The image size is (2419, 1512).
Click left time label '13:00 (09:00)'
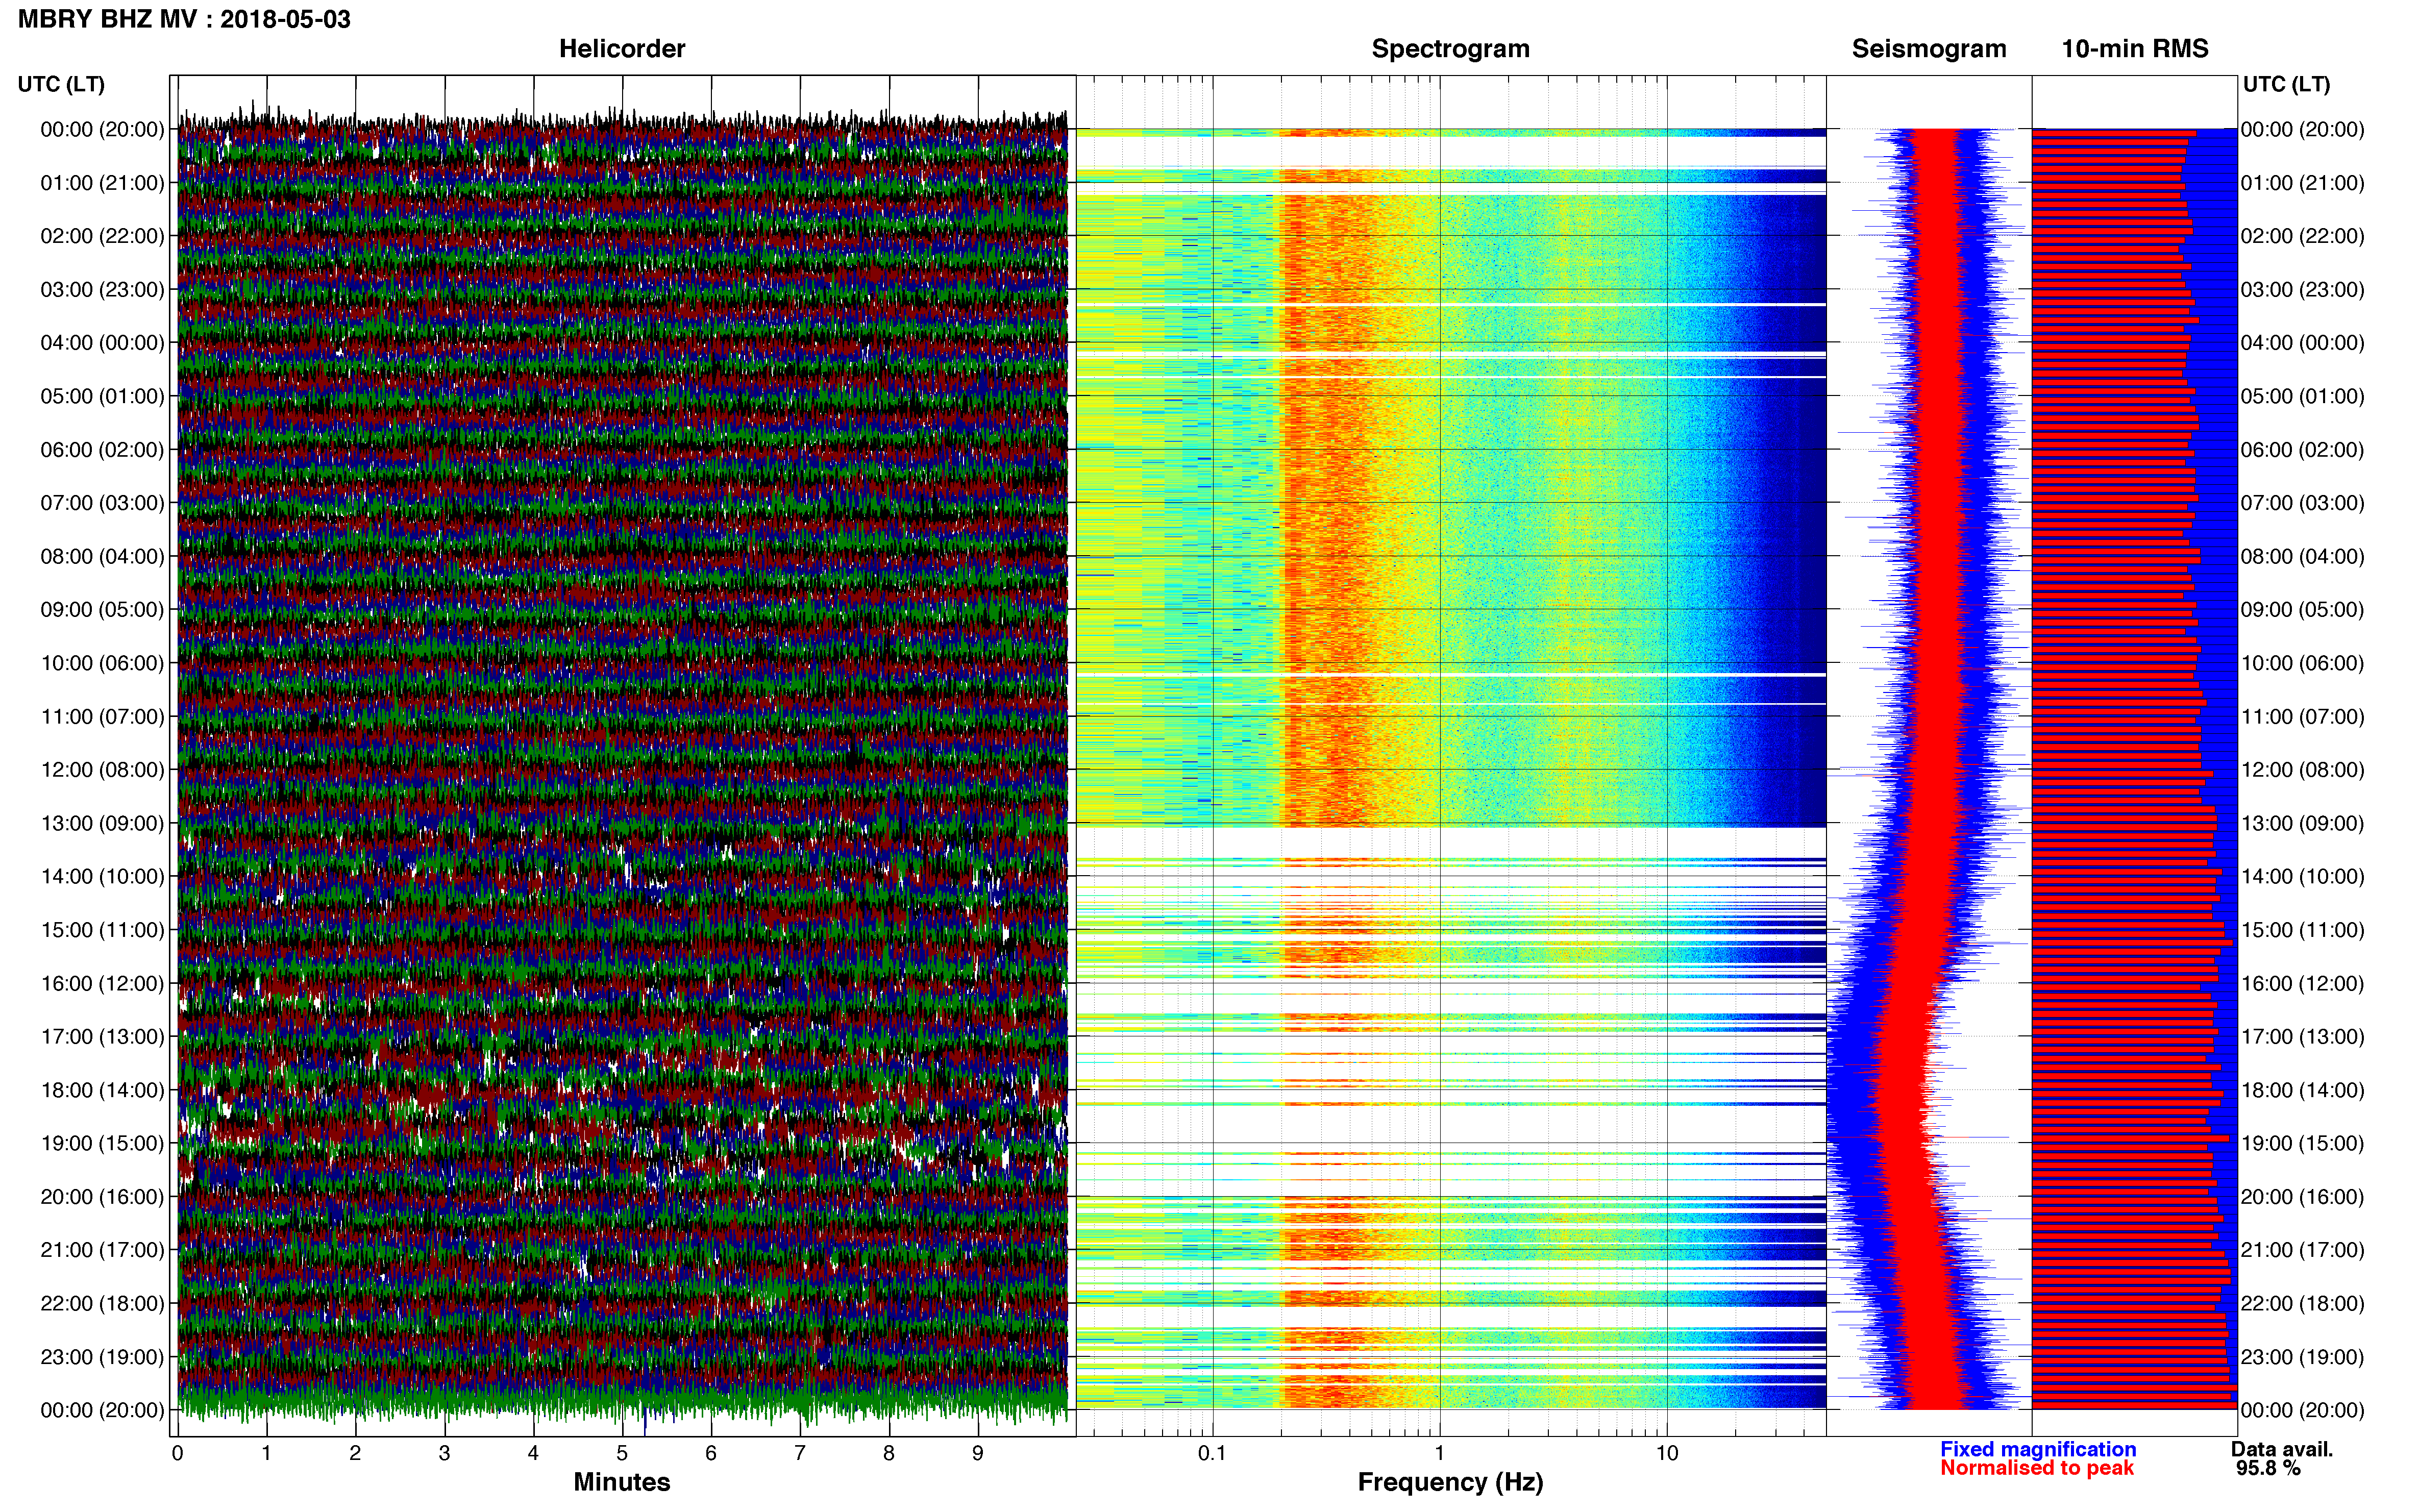(102, 823)
